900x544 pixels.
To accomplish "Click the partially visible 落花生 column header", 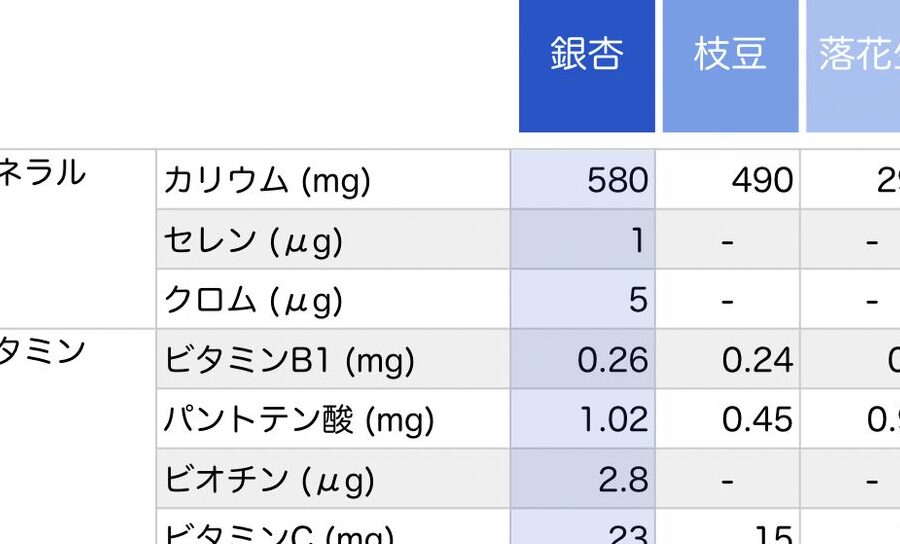I will [856, 55].
